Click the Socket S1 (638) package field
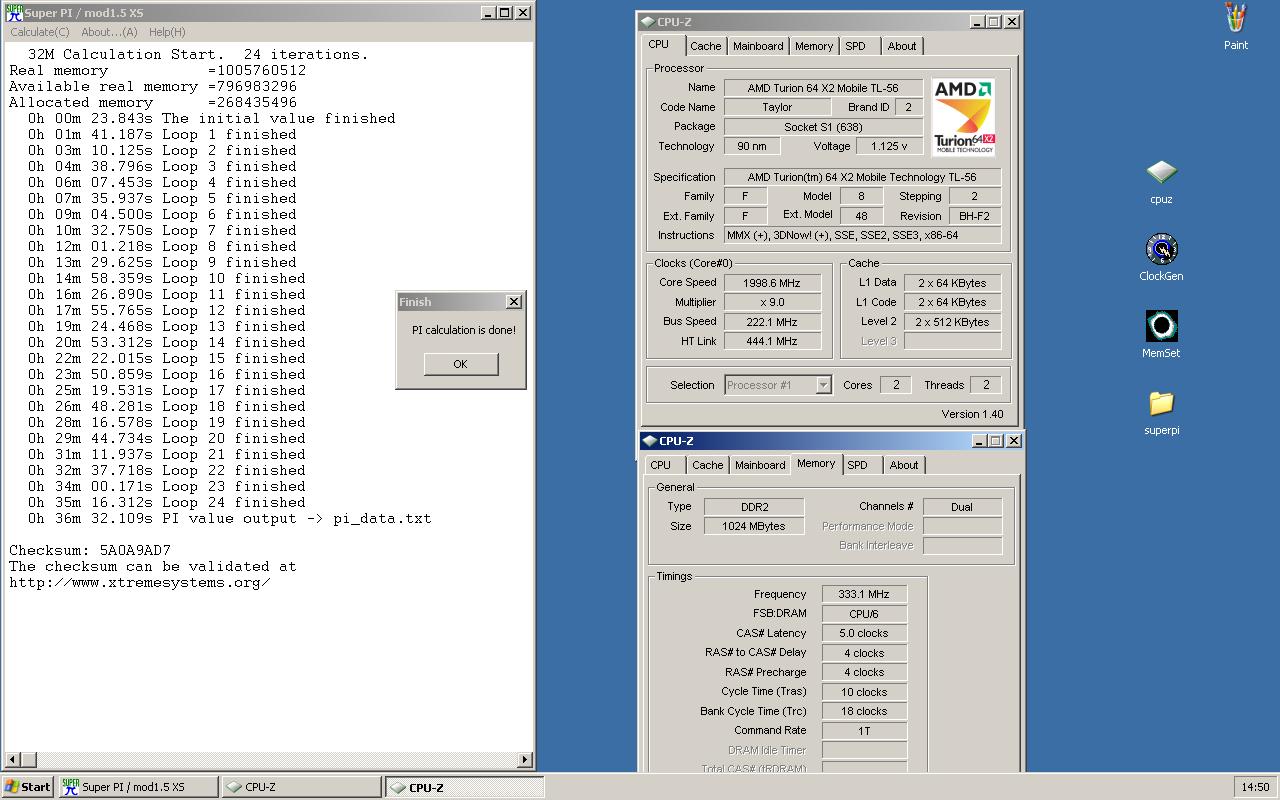 click(823, 127)
